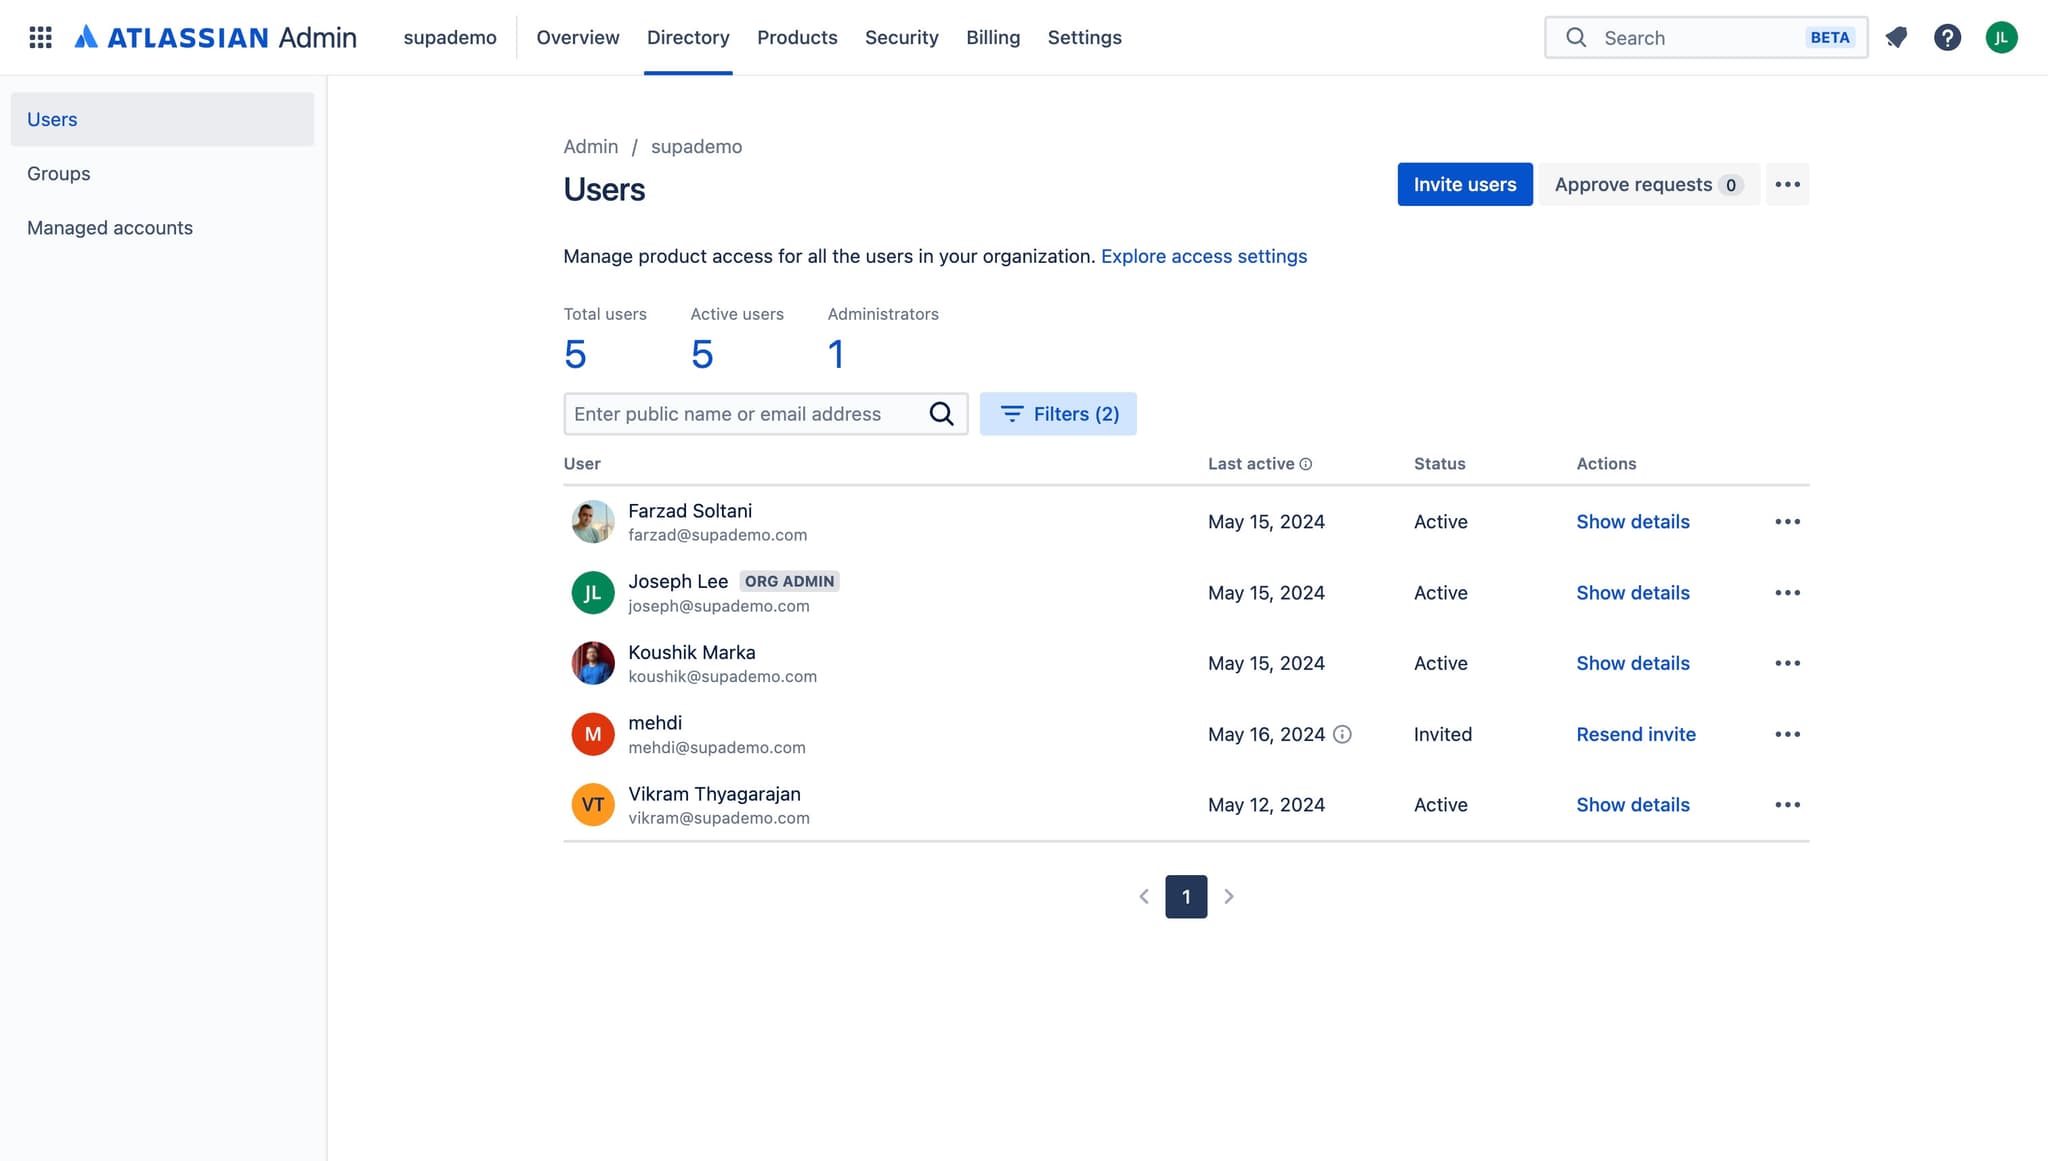Image resolution: width=2048 pixels, height=1161 pixels.
Task: Click the info icon beside mehdi's May 16 date
Action: 1341,733
